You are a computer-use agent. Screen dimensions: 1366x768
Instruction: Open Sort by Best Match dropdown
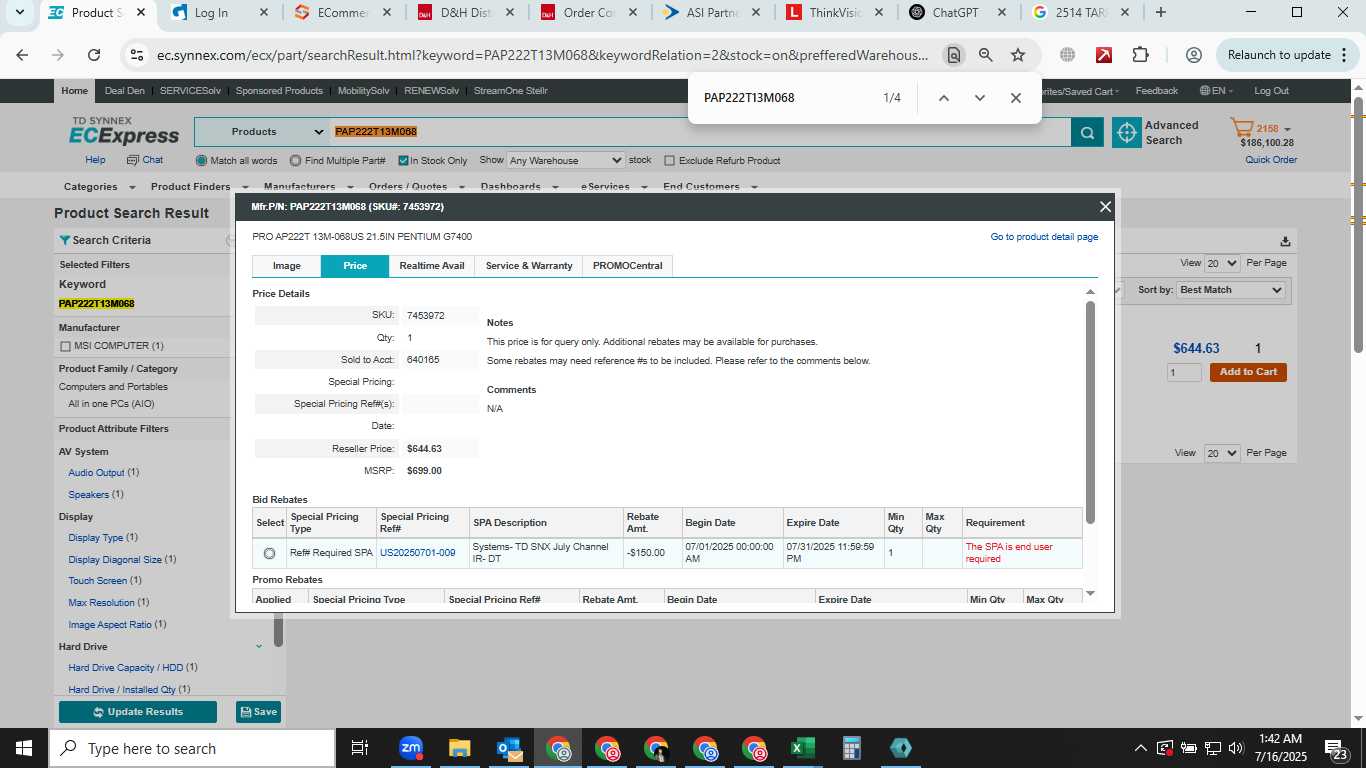(1231, 290)
